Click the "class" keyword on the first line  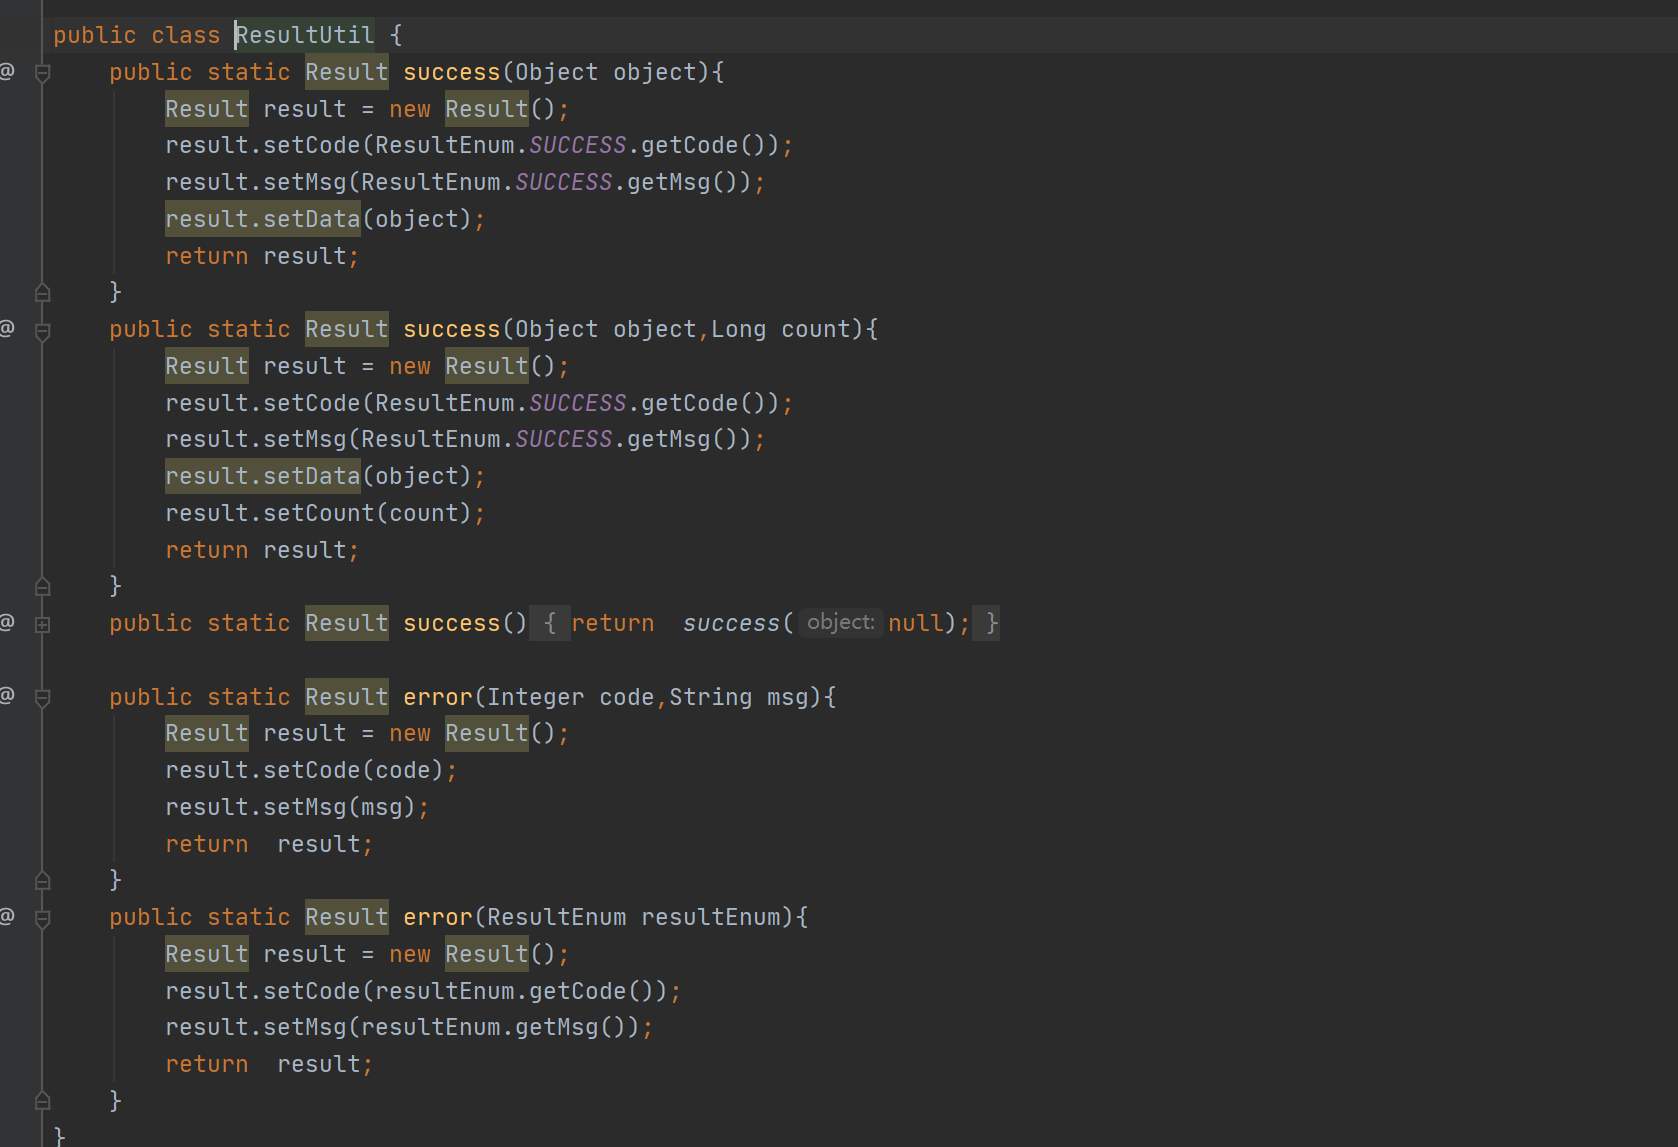click(x=185, y=35)
